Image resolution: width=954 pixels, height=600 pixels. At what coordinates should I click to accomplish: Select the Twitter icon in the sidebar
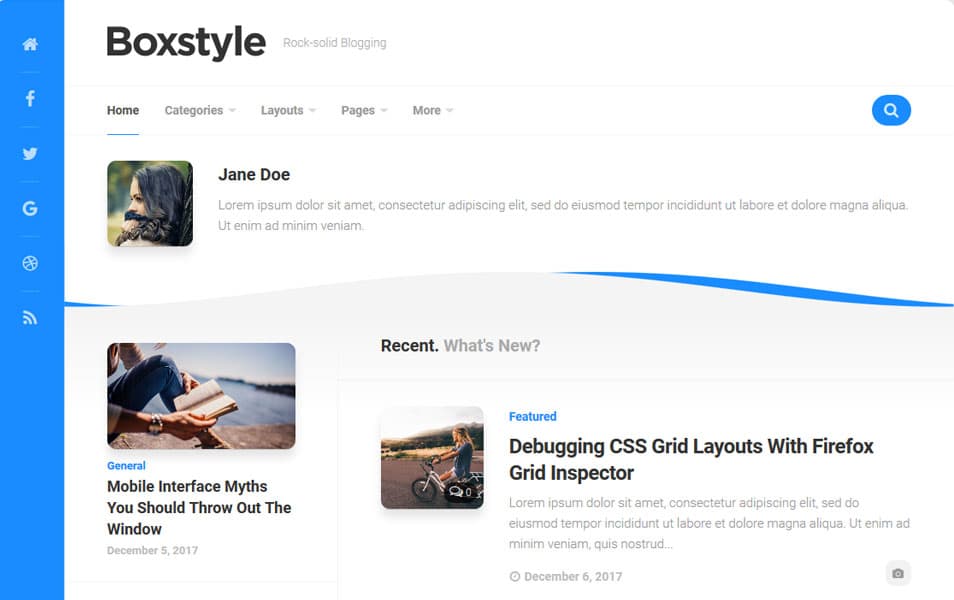[30, 153]
